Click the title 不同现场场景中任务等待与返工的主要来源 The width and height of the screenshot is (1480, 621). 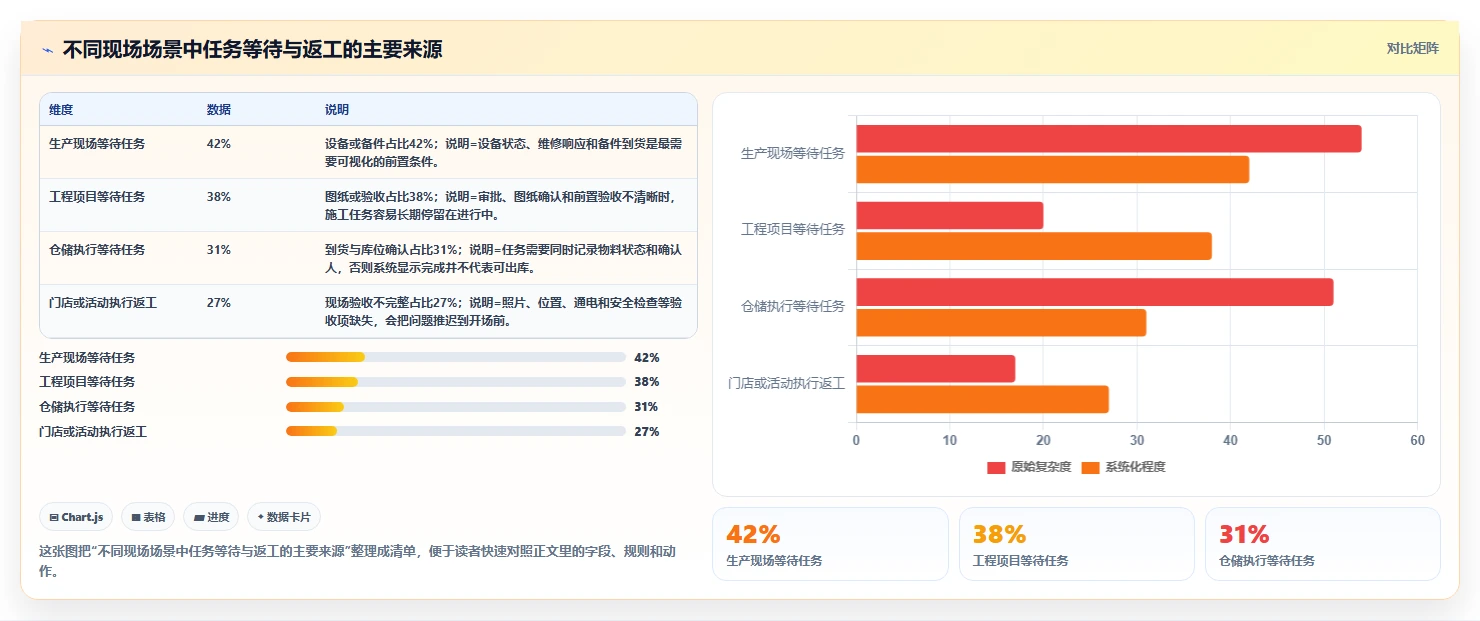point(252,50)
